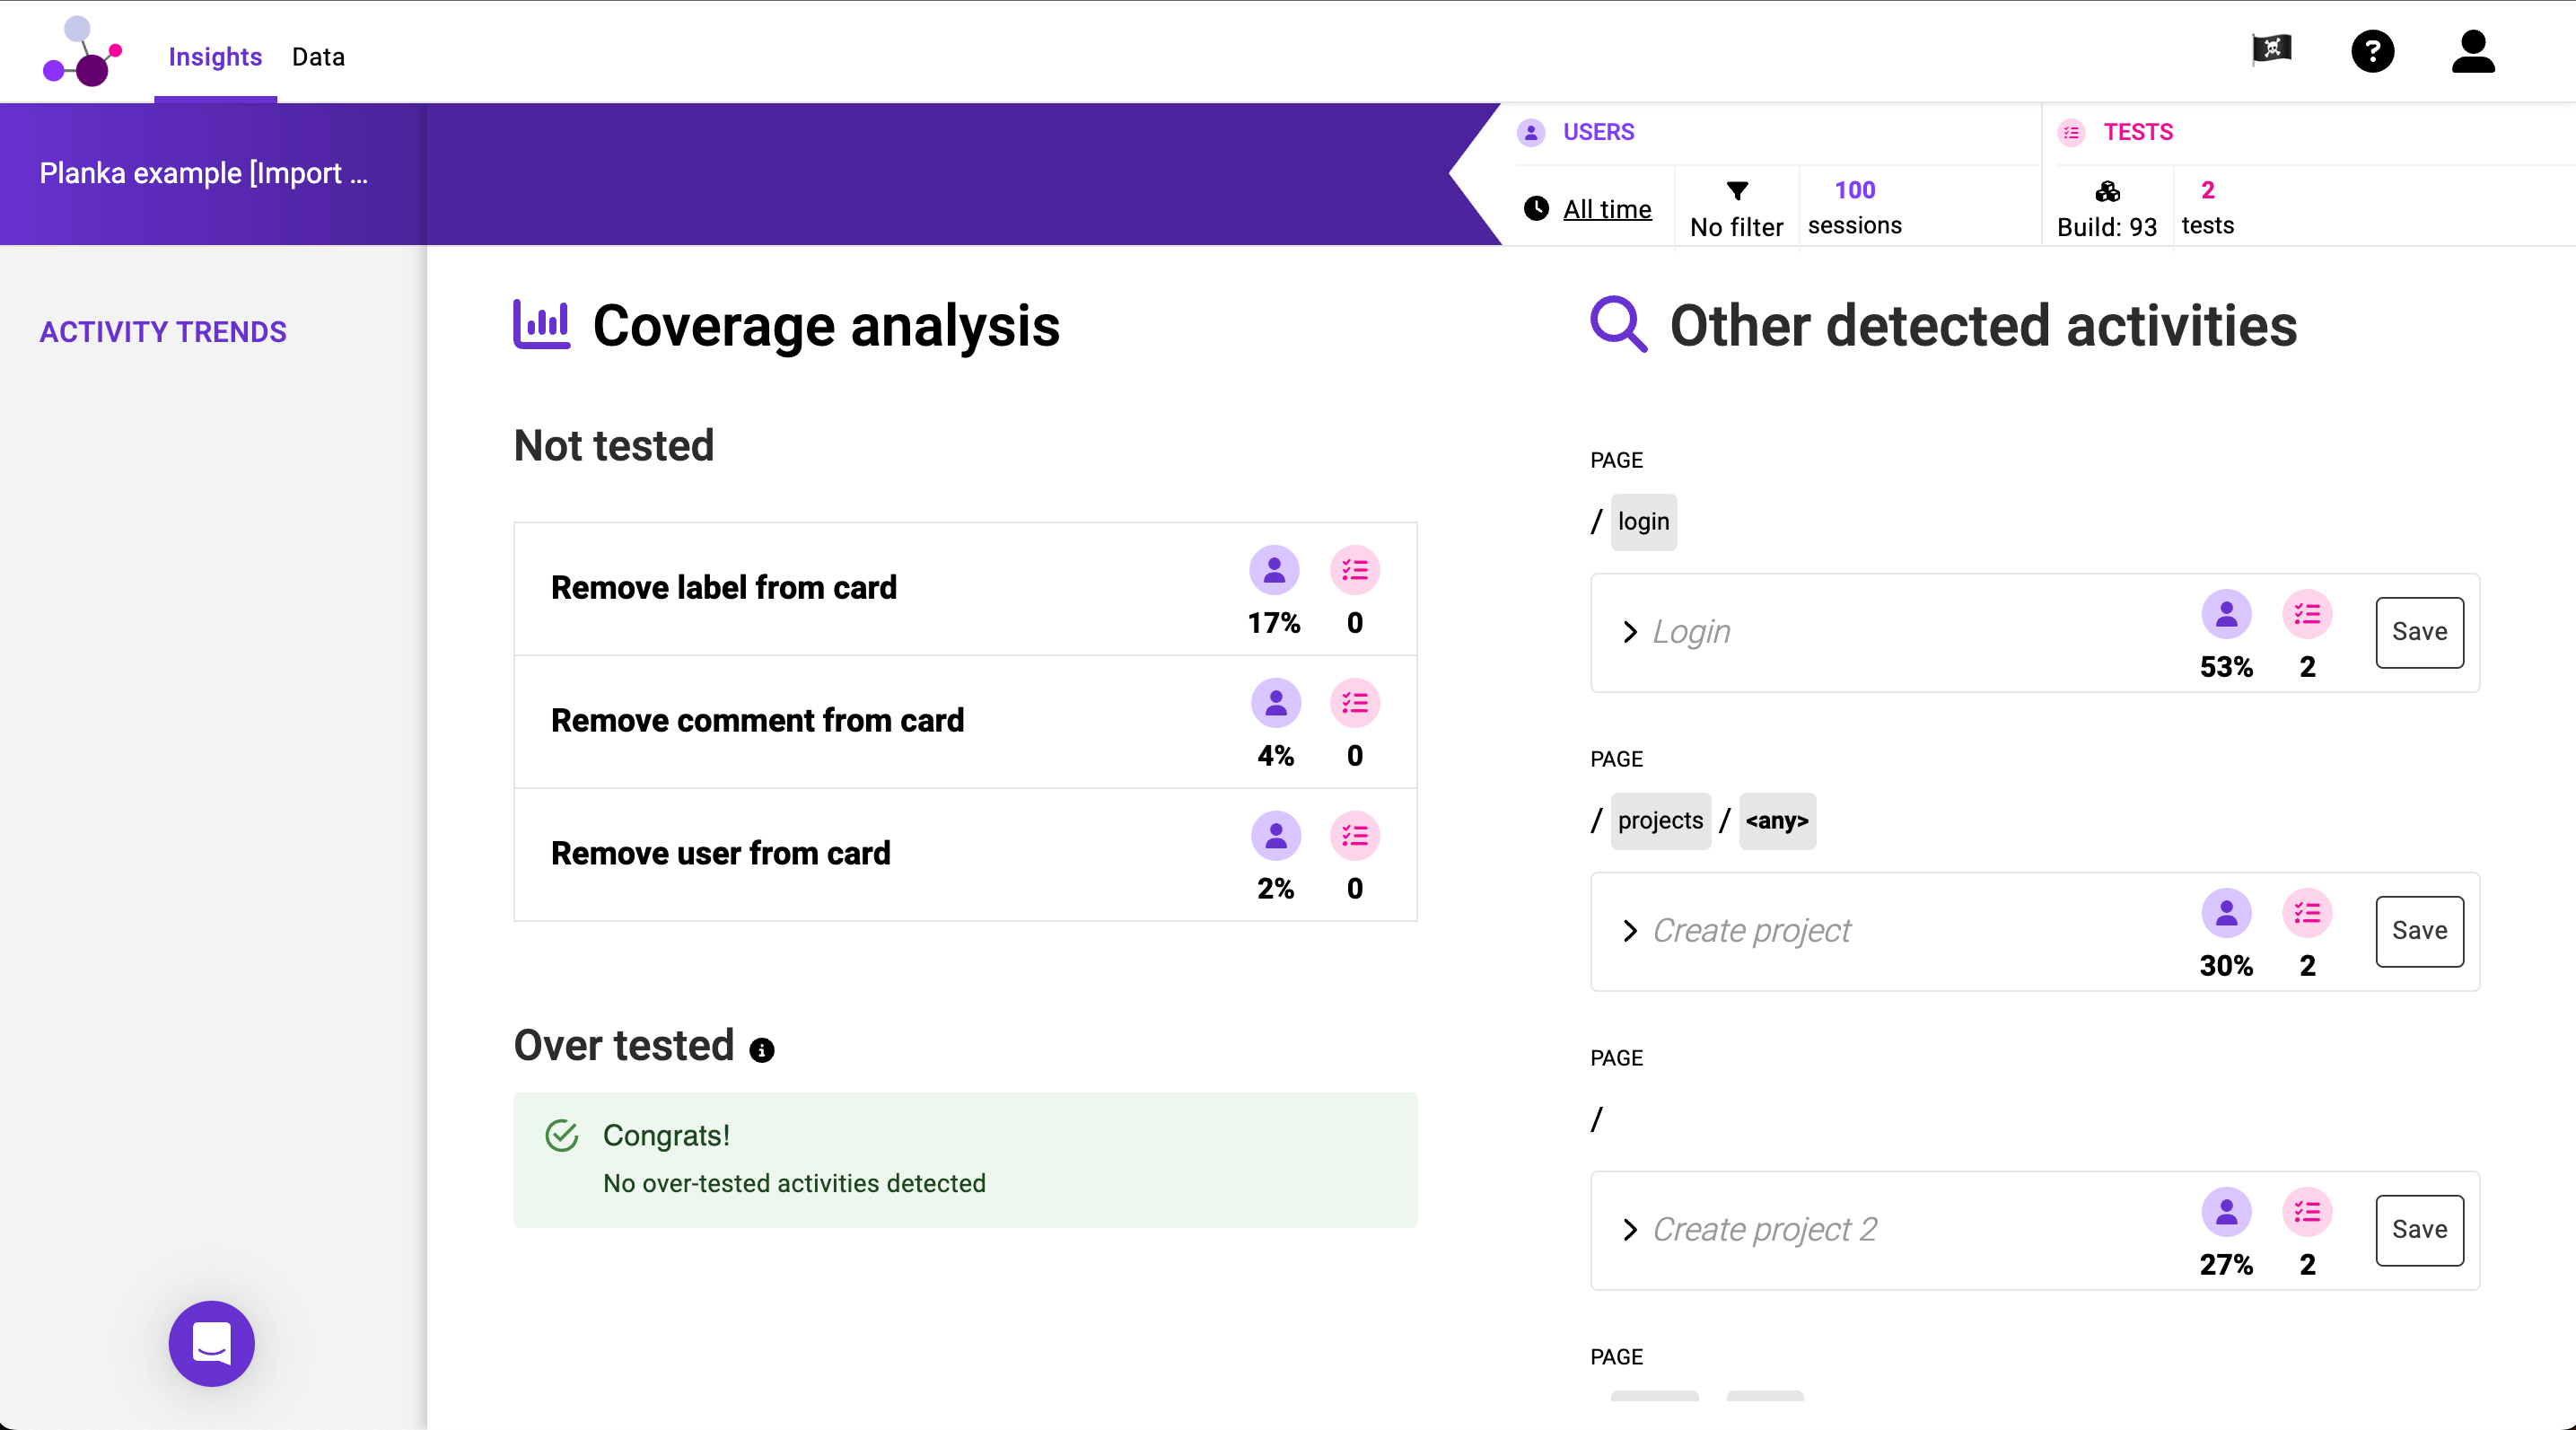Click the users icon next to USERS header
This screenshot has height=1430, width=2576.
tap(1530, 132)
